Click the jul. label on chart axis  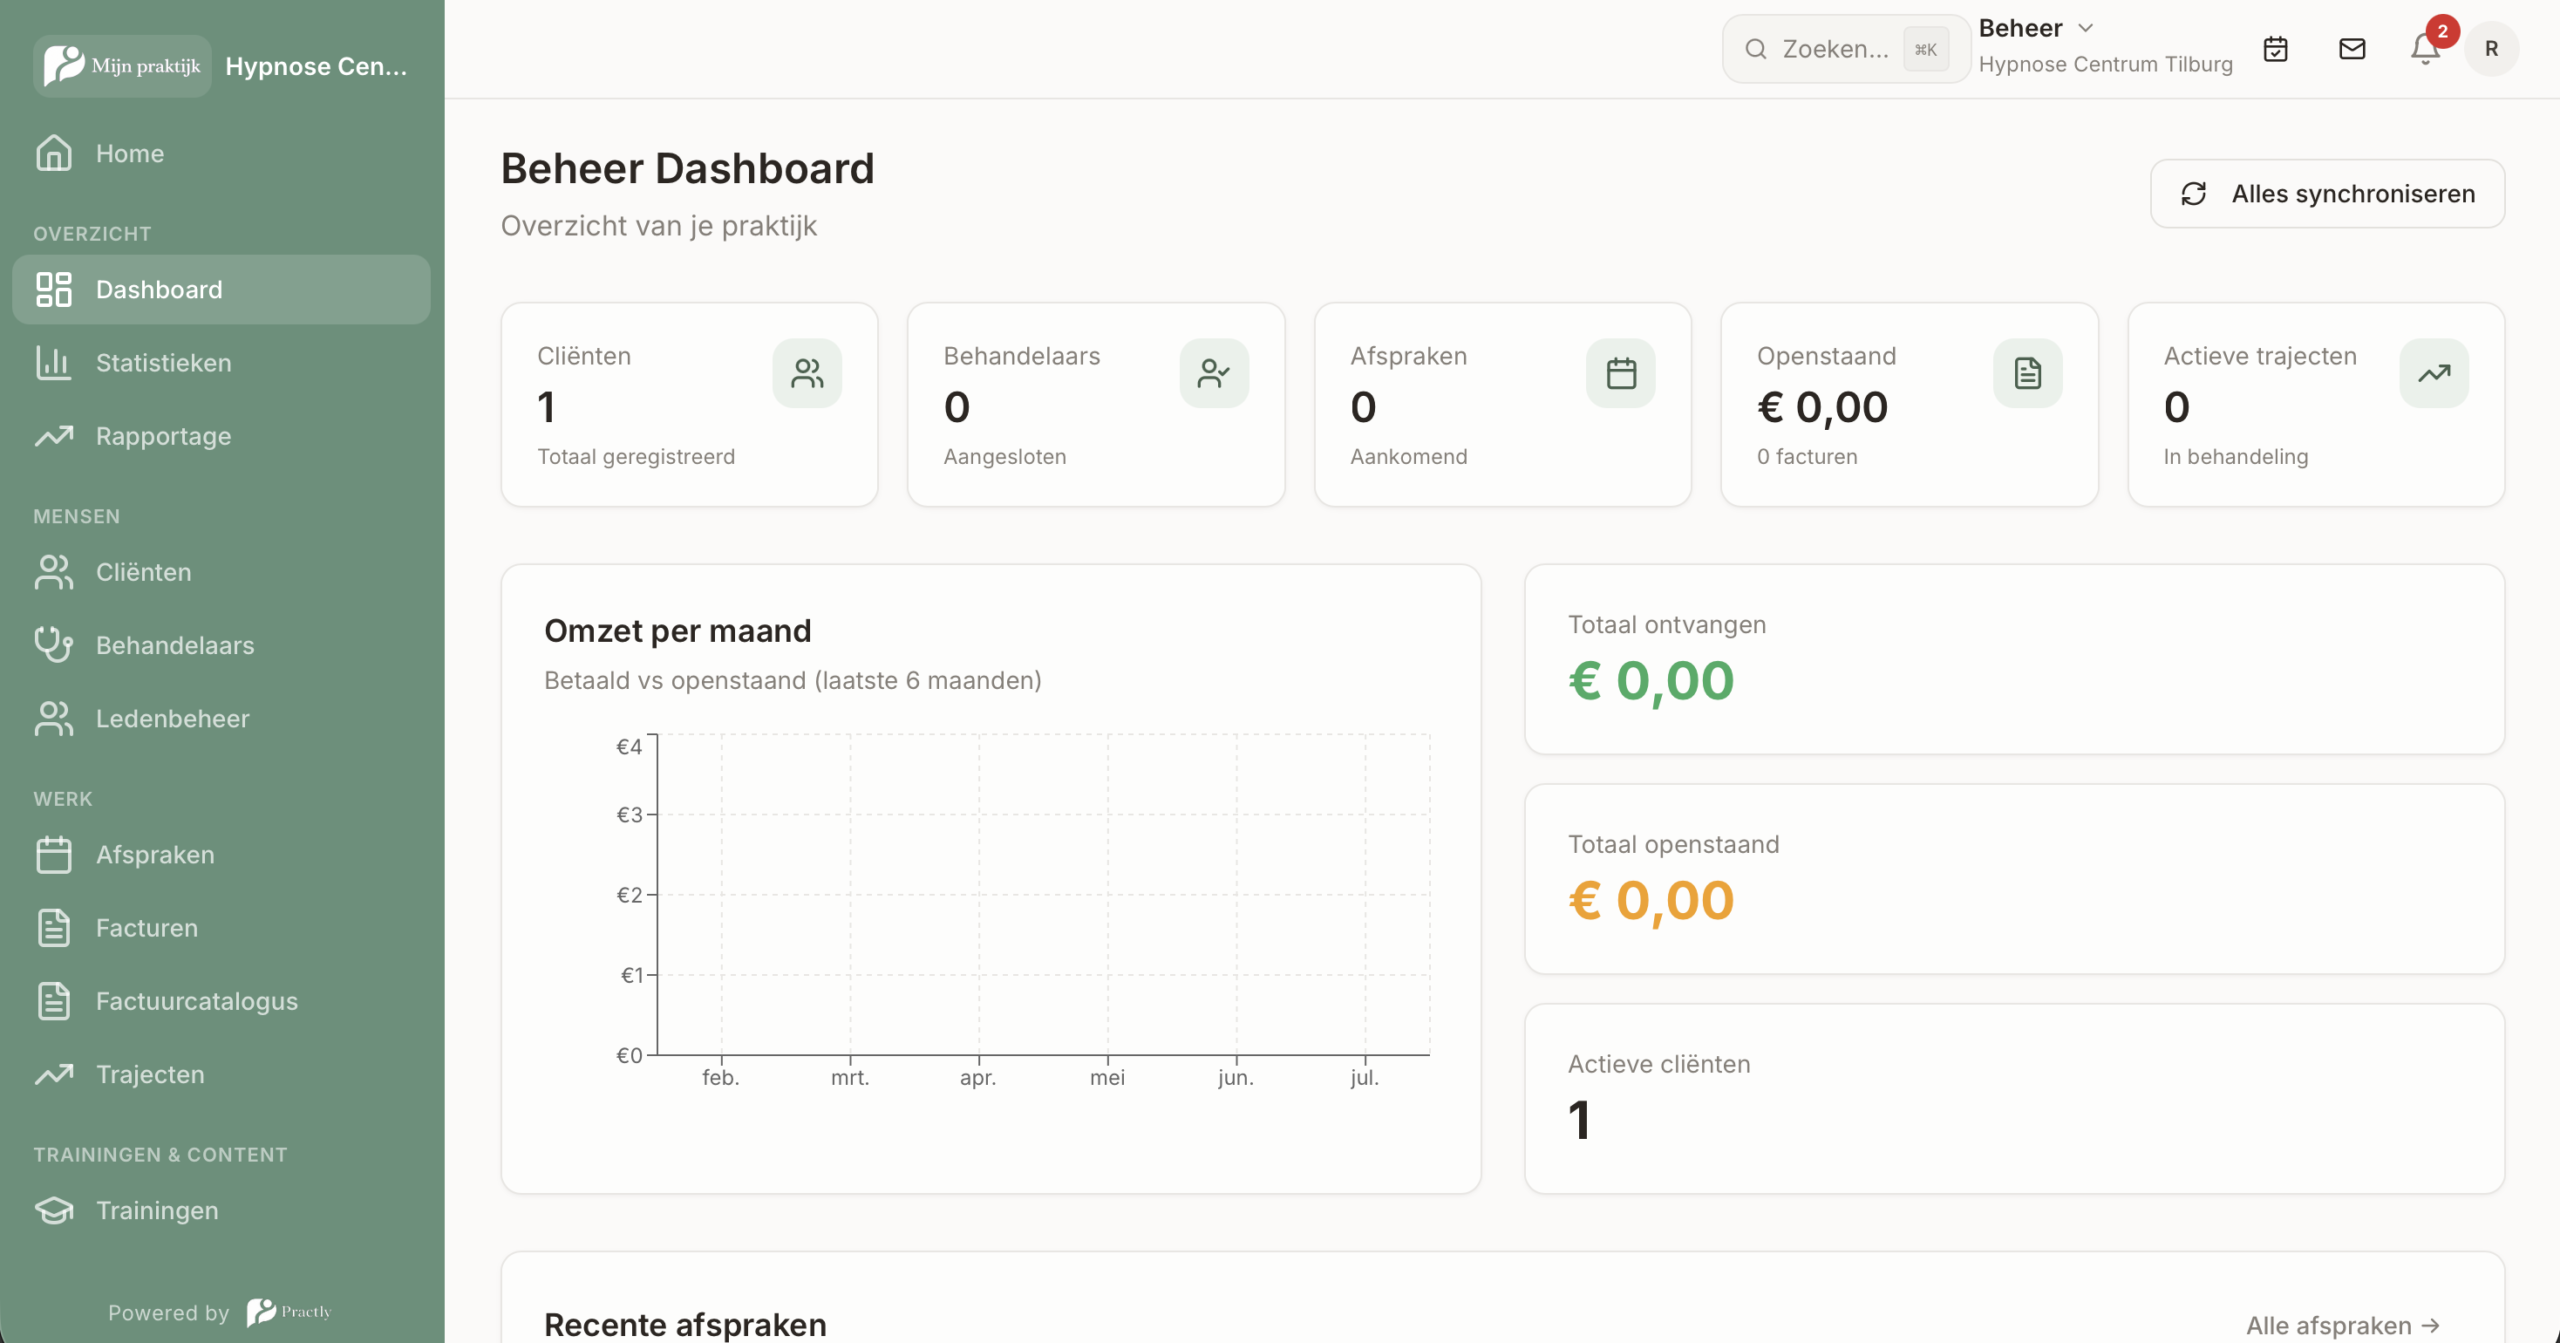tap(1364, 1078)
